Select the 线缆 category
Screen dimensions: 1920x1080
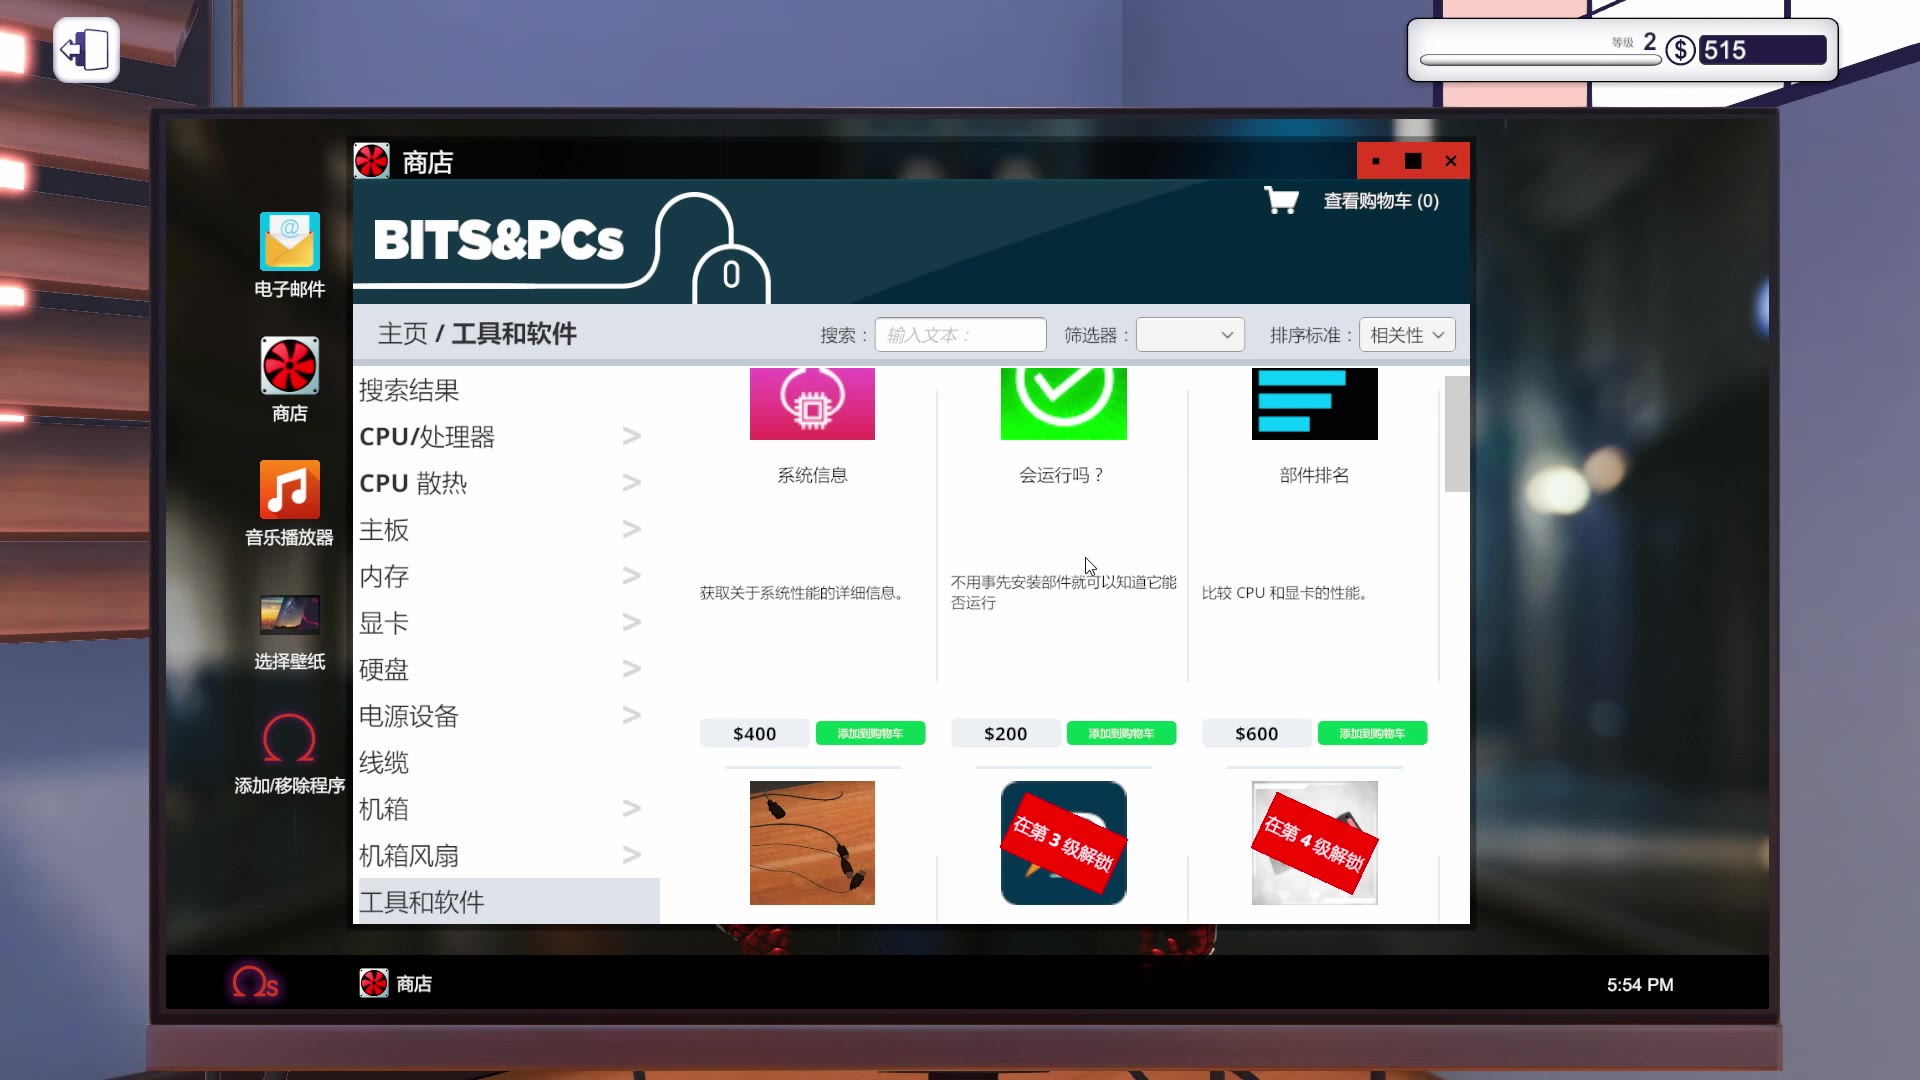click(x=384, y=762)
